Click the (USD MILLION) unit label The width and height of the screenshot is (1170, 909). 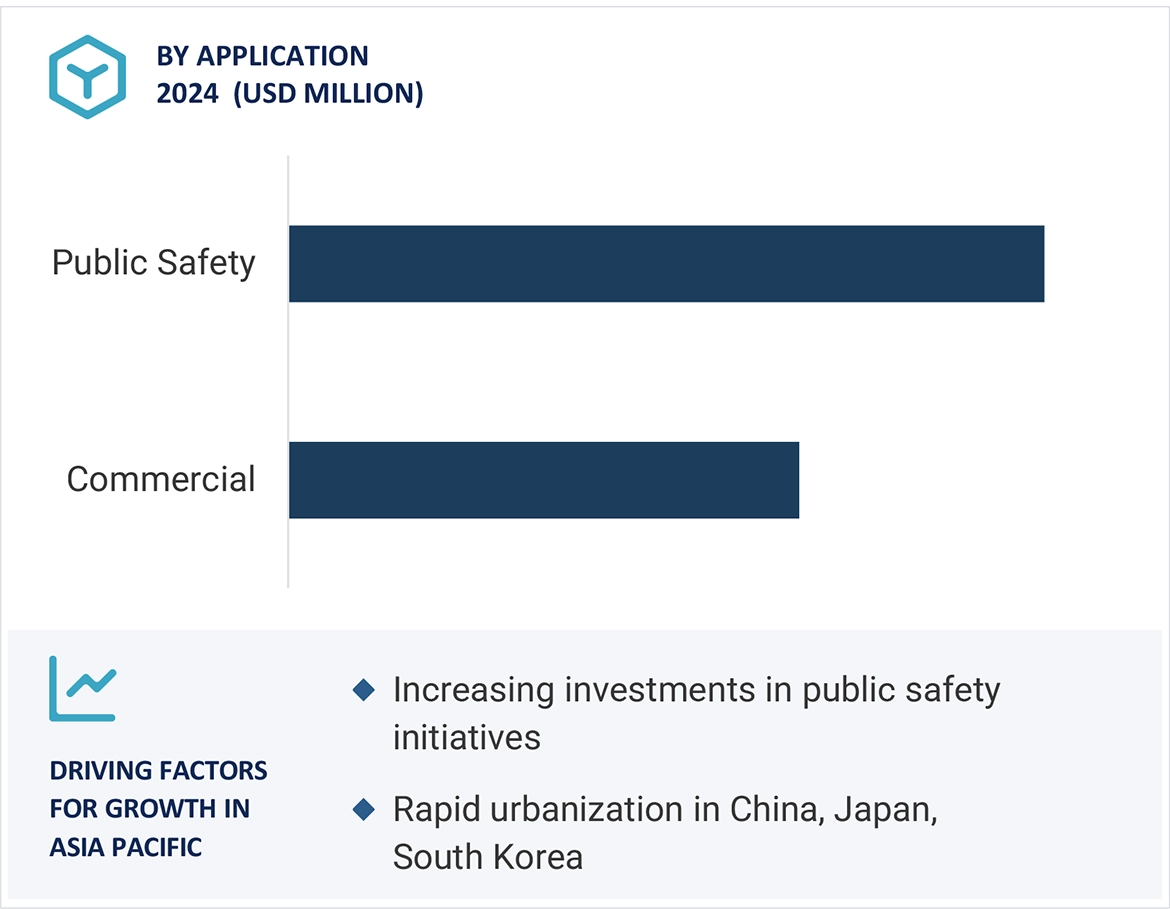click(328, 94)
